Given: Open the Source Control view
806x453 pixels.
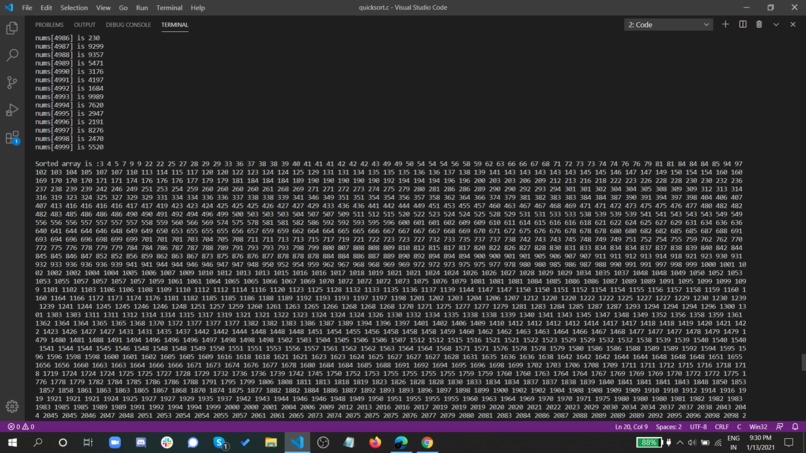Looking at the screenshot, I should 12,82.
